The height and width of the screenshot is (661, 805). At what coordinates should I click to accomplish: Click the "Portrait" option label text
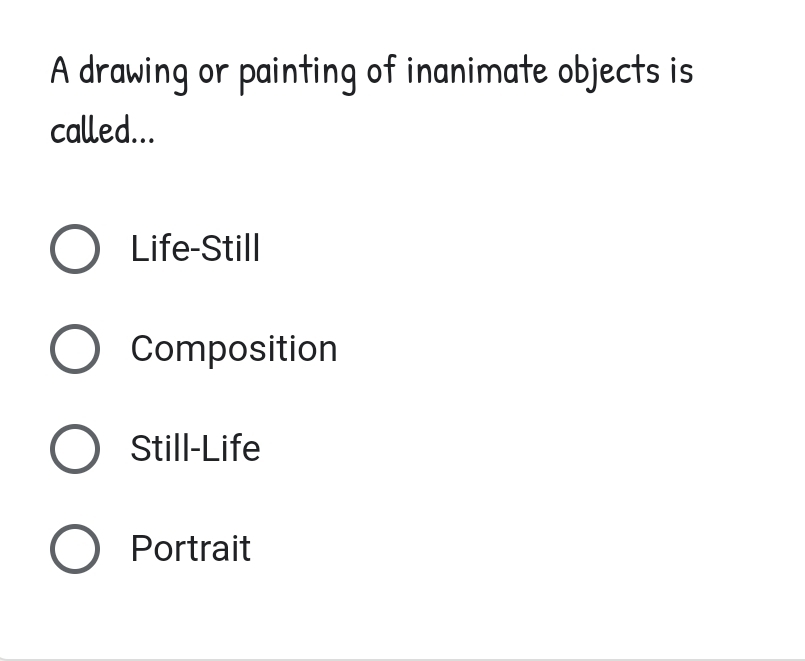click(x=191, y=549)
